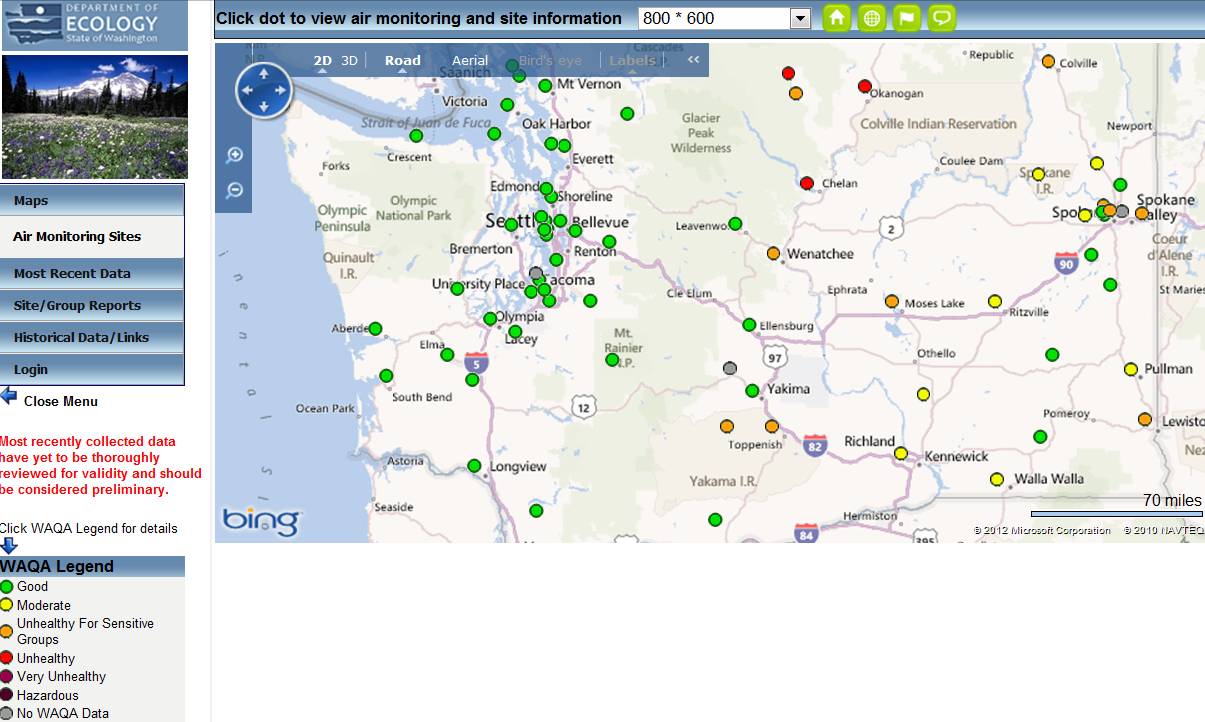Switch map to 2D mode
This screenshot has height=722, width=1205.
(323, 61)
